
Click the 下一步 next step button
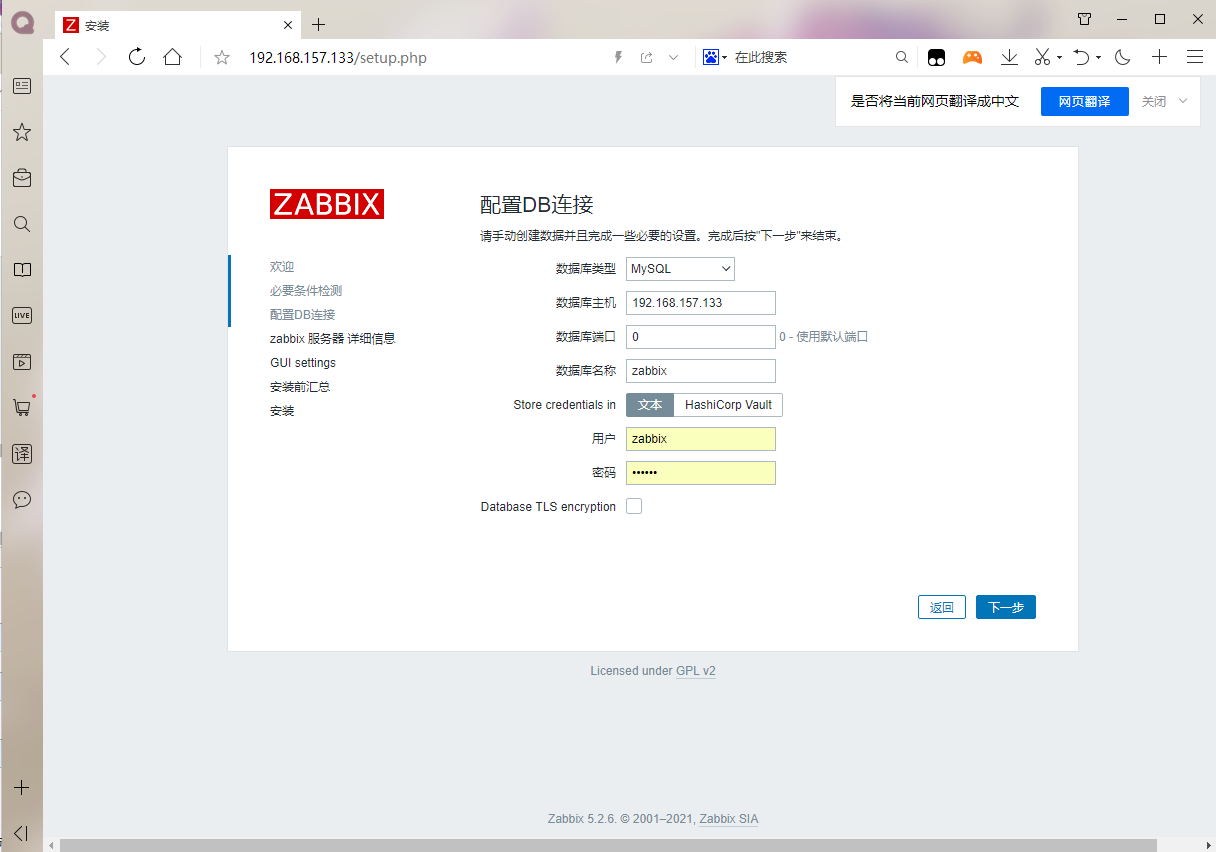click(1006, 607)
